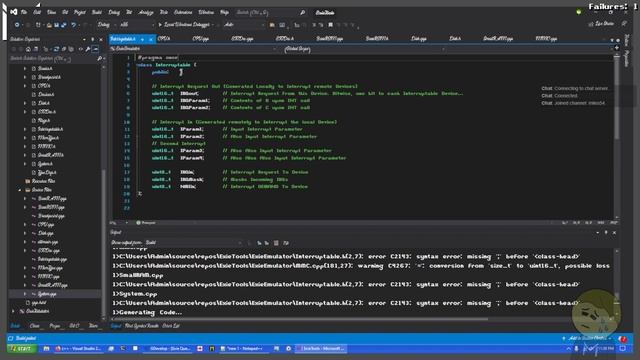Switch to the CPU.cpp editor tab
Viewport: 640px width, 360px height.
point(200,39)
